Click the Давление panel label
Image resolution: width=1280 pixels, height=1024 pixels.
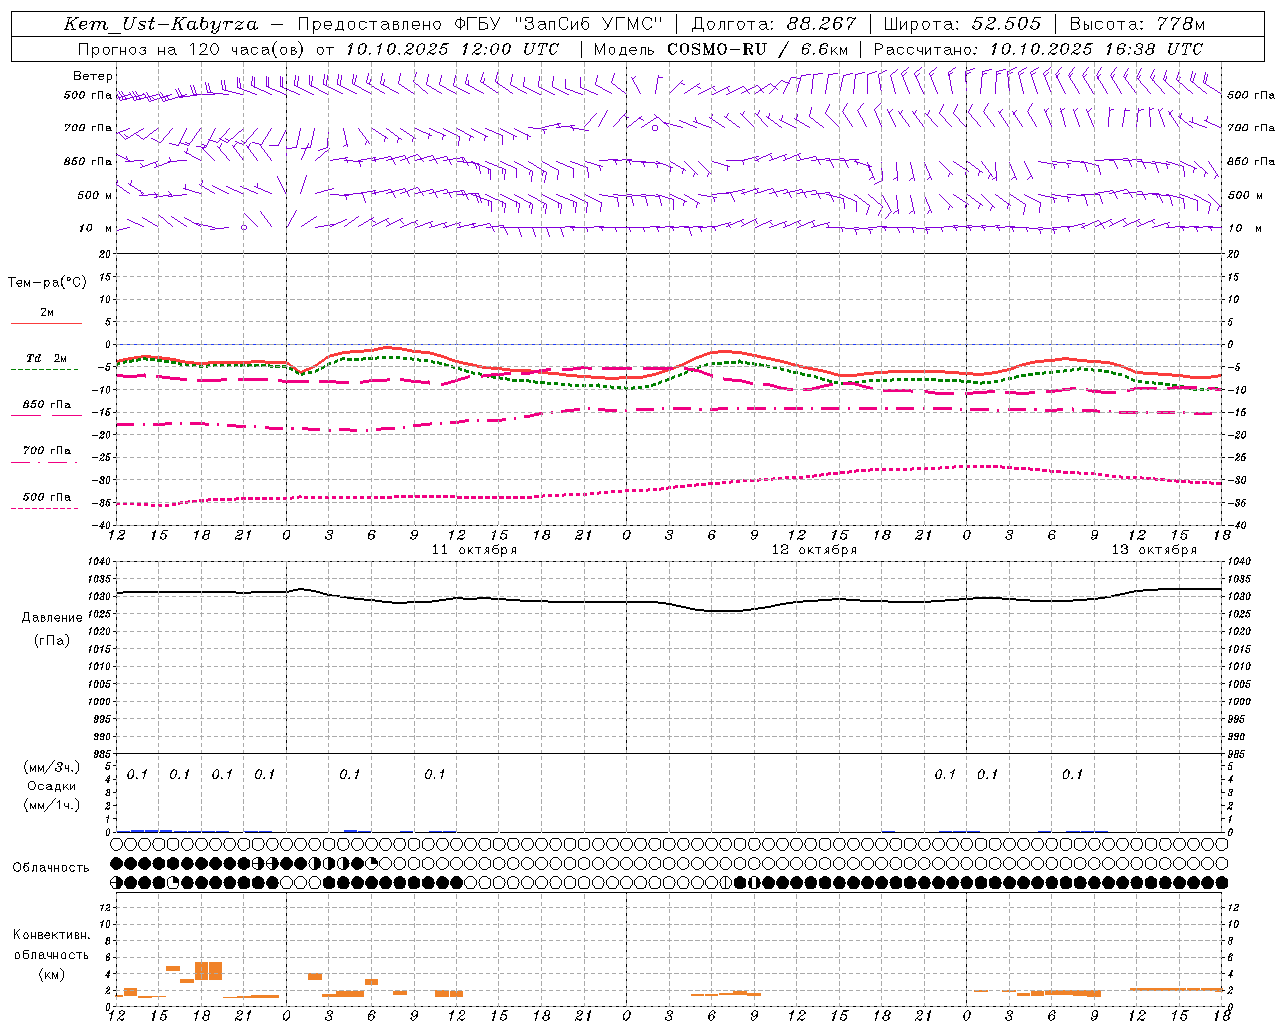[52, 618]
